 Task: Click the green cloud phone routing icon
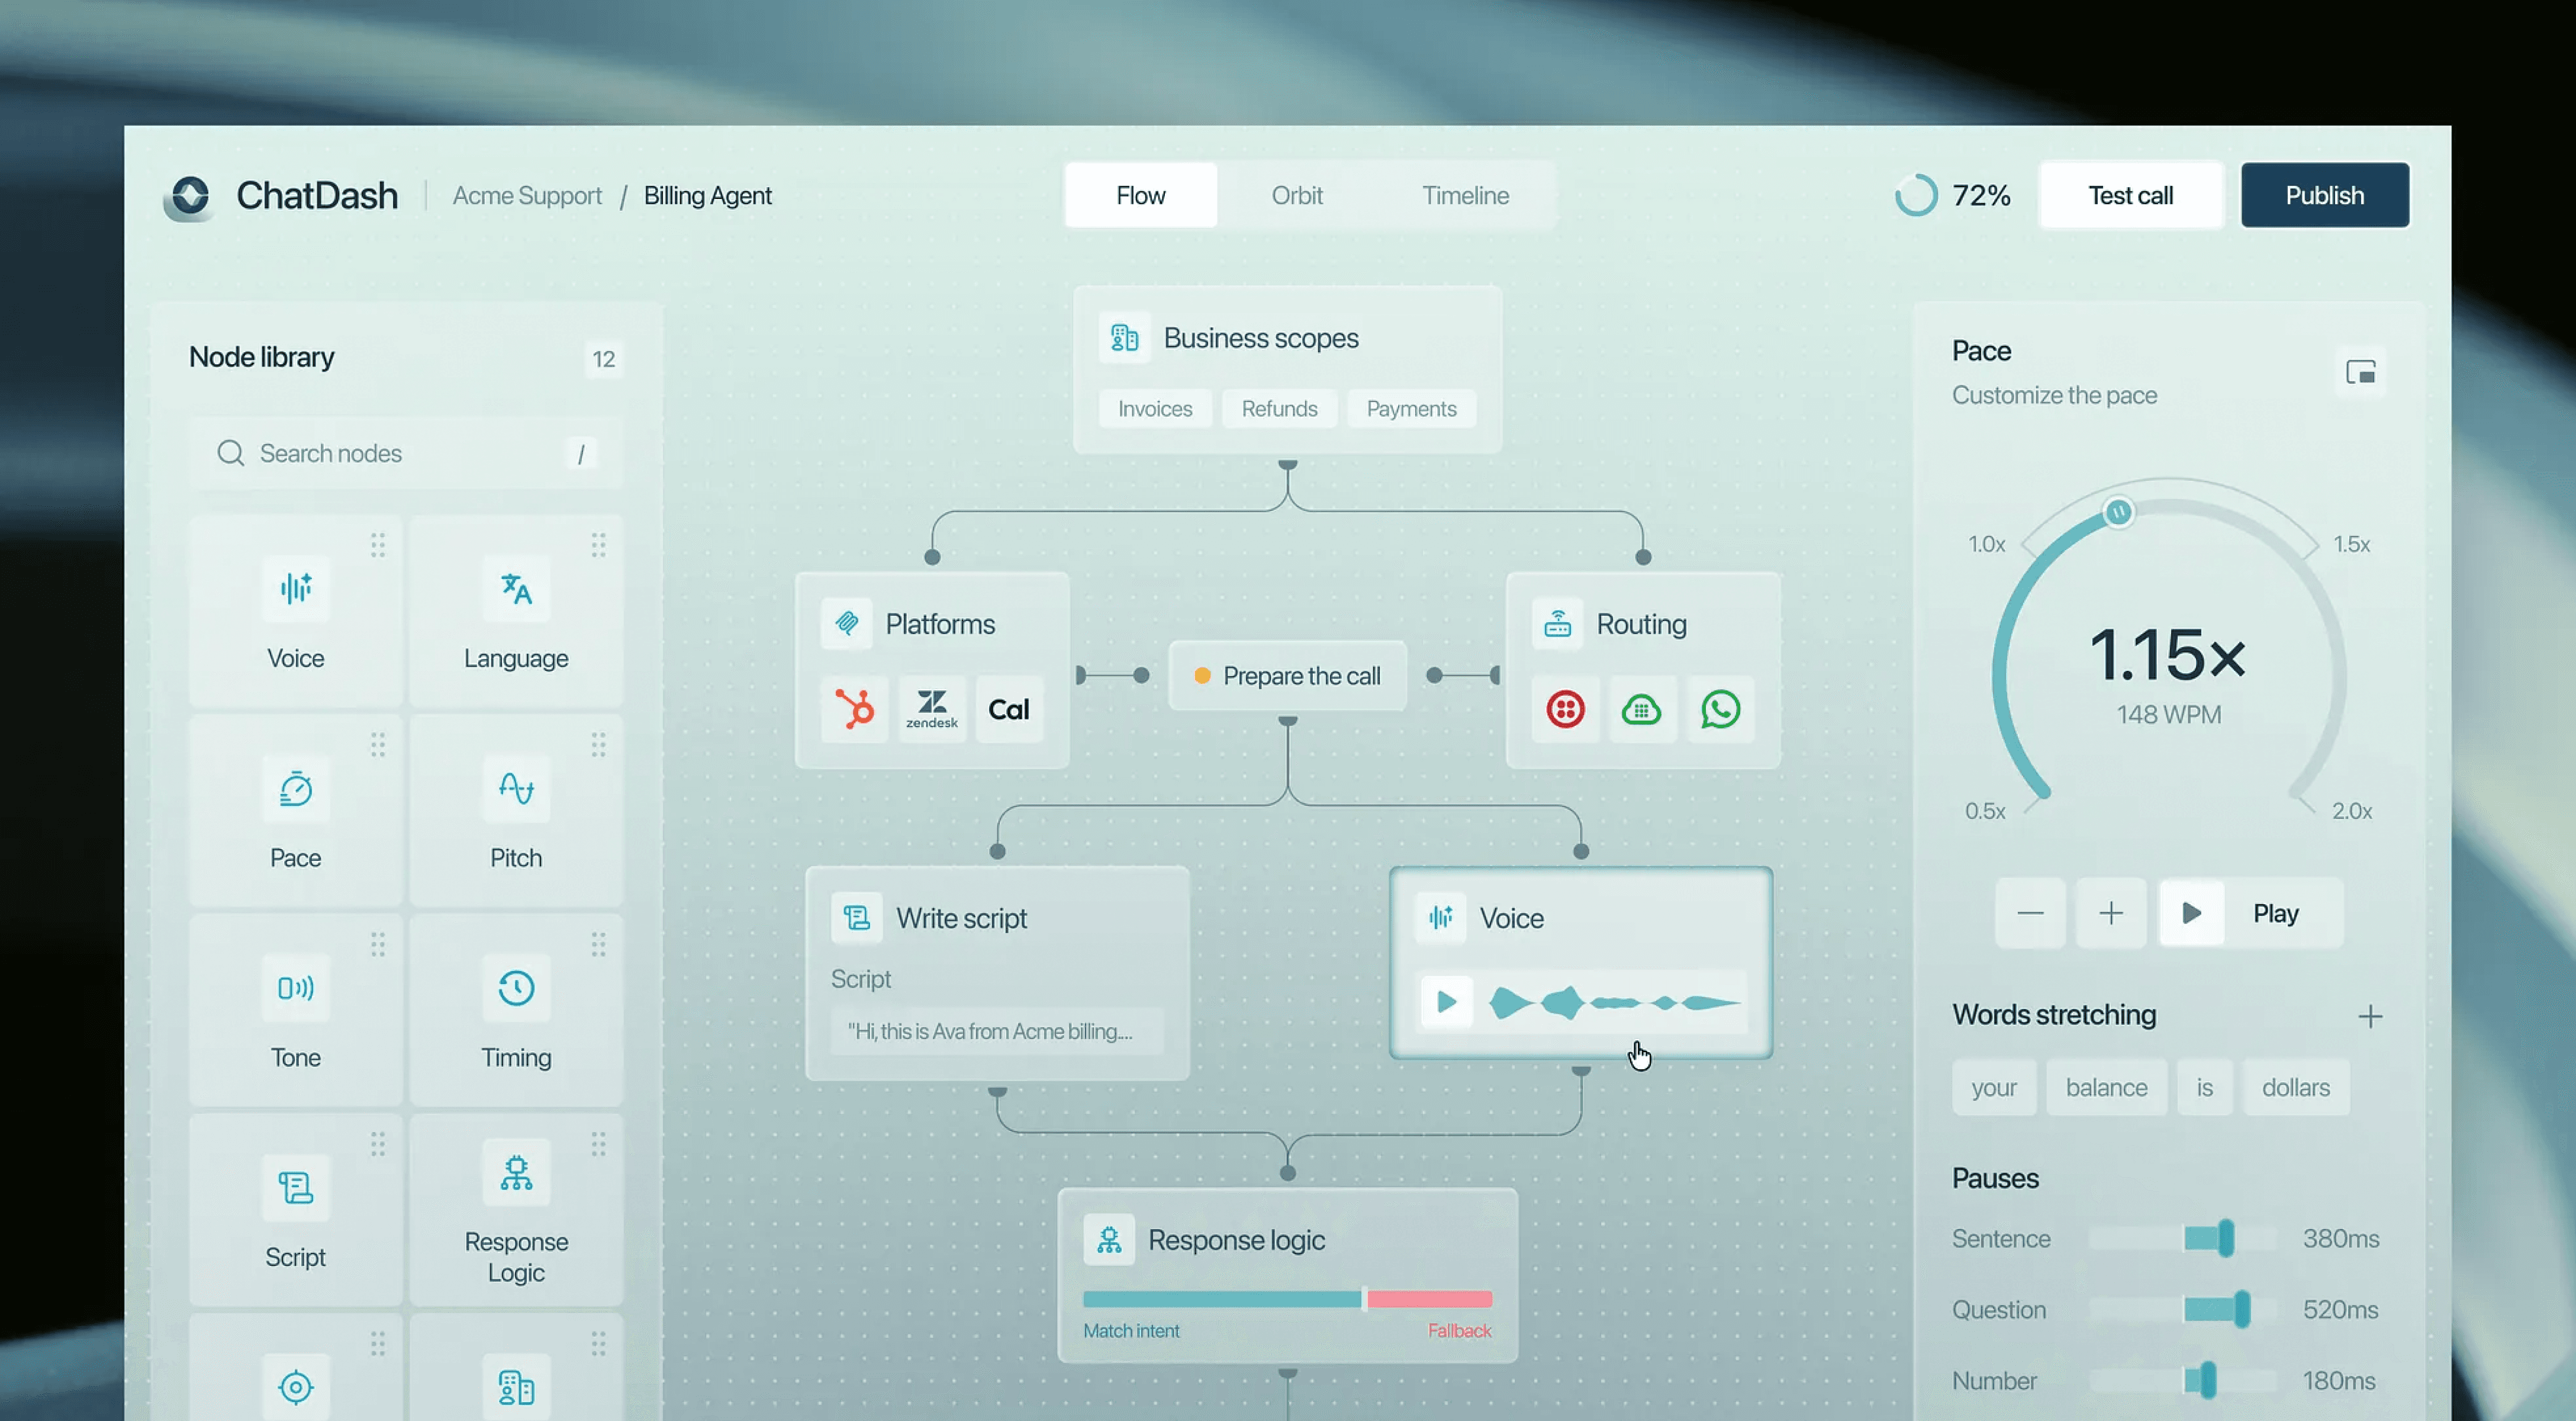point(1642,709)
